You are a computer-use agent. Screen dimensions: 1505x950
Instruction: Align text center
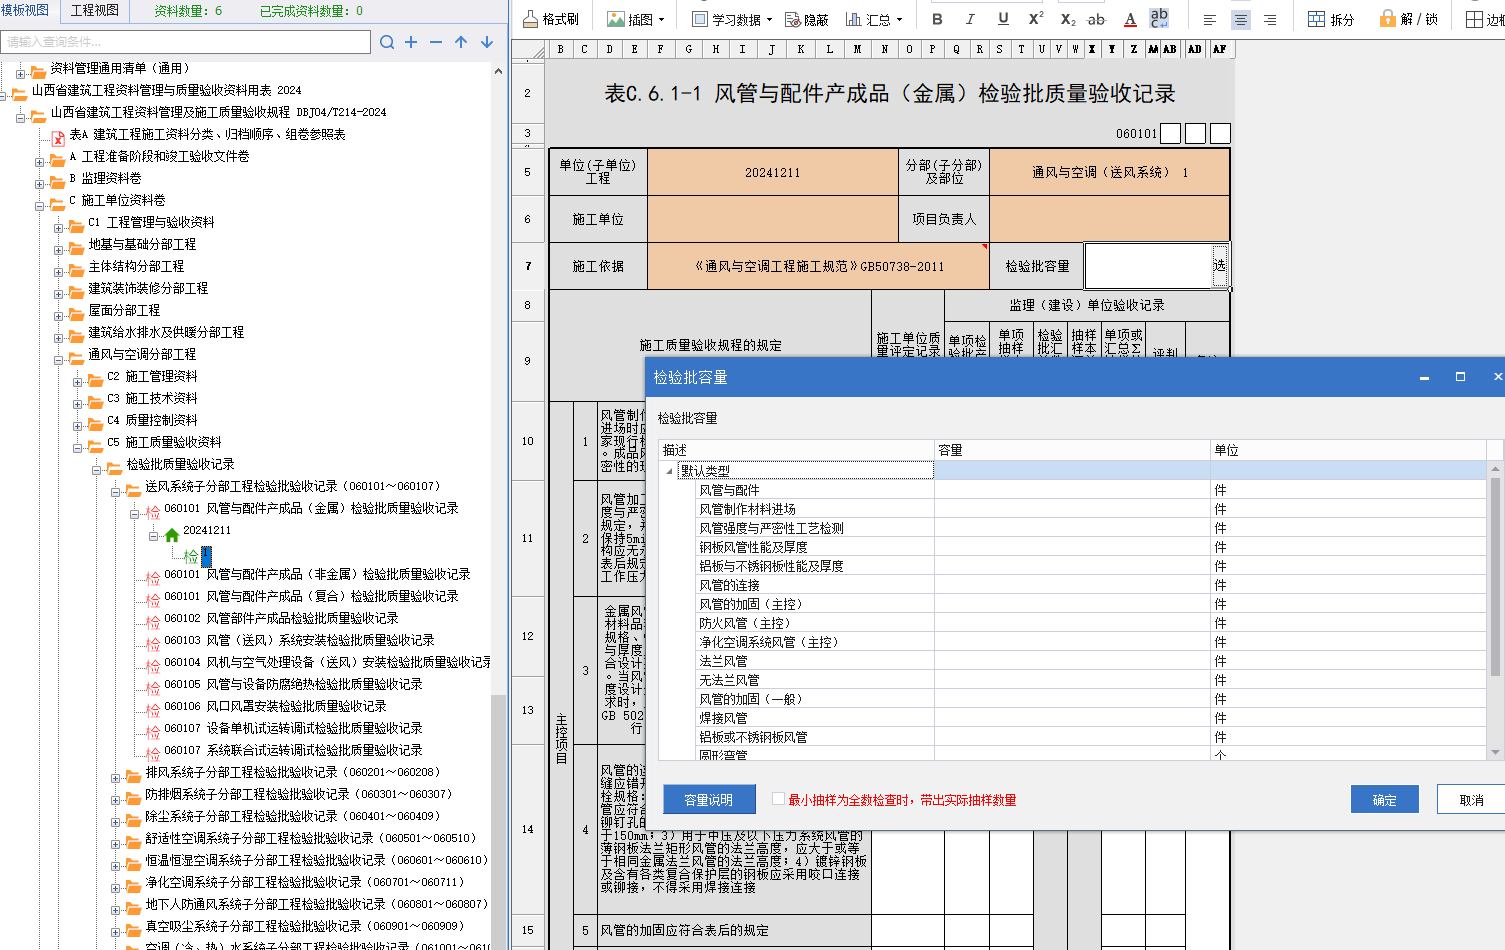(1240, 19)
